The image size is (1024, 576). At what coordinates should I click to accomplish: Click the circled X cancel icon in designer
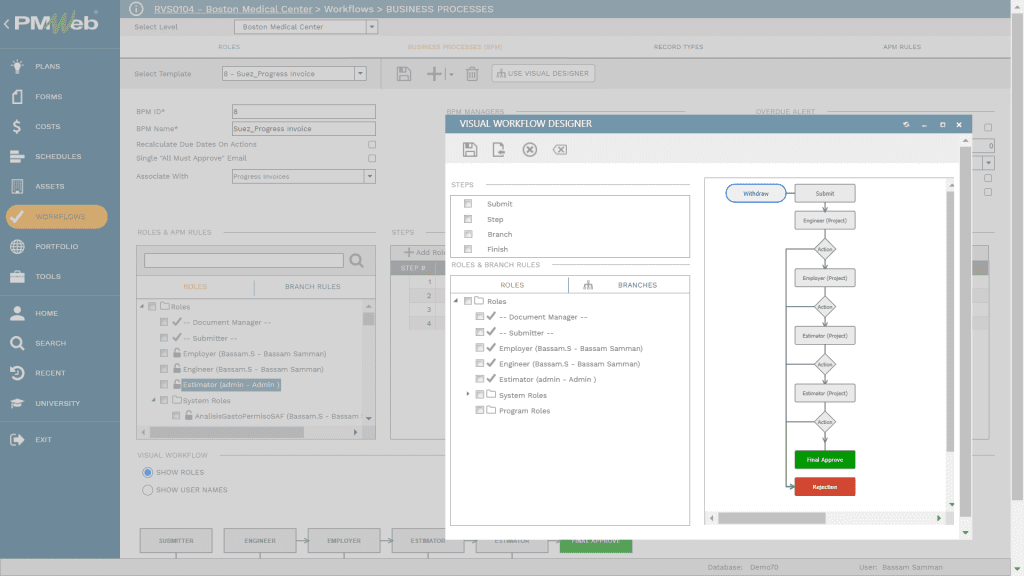click(530, 150)
